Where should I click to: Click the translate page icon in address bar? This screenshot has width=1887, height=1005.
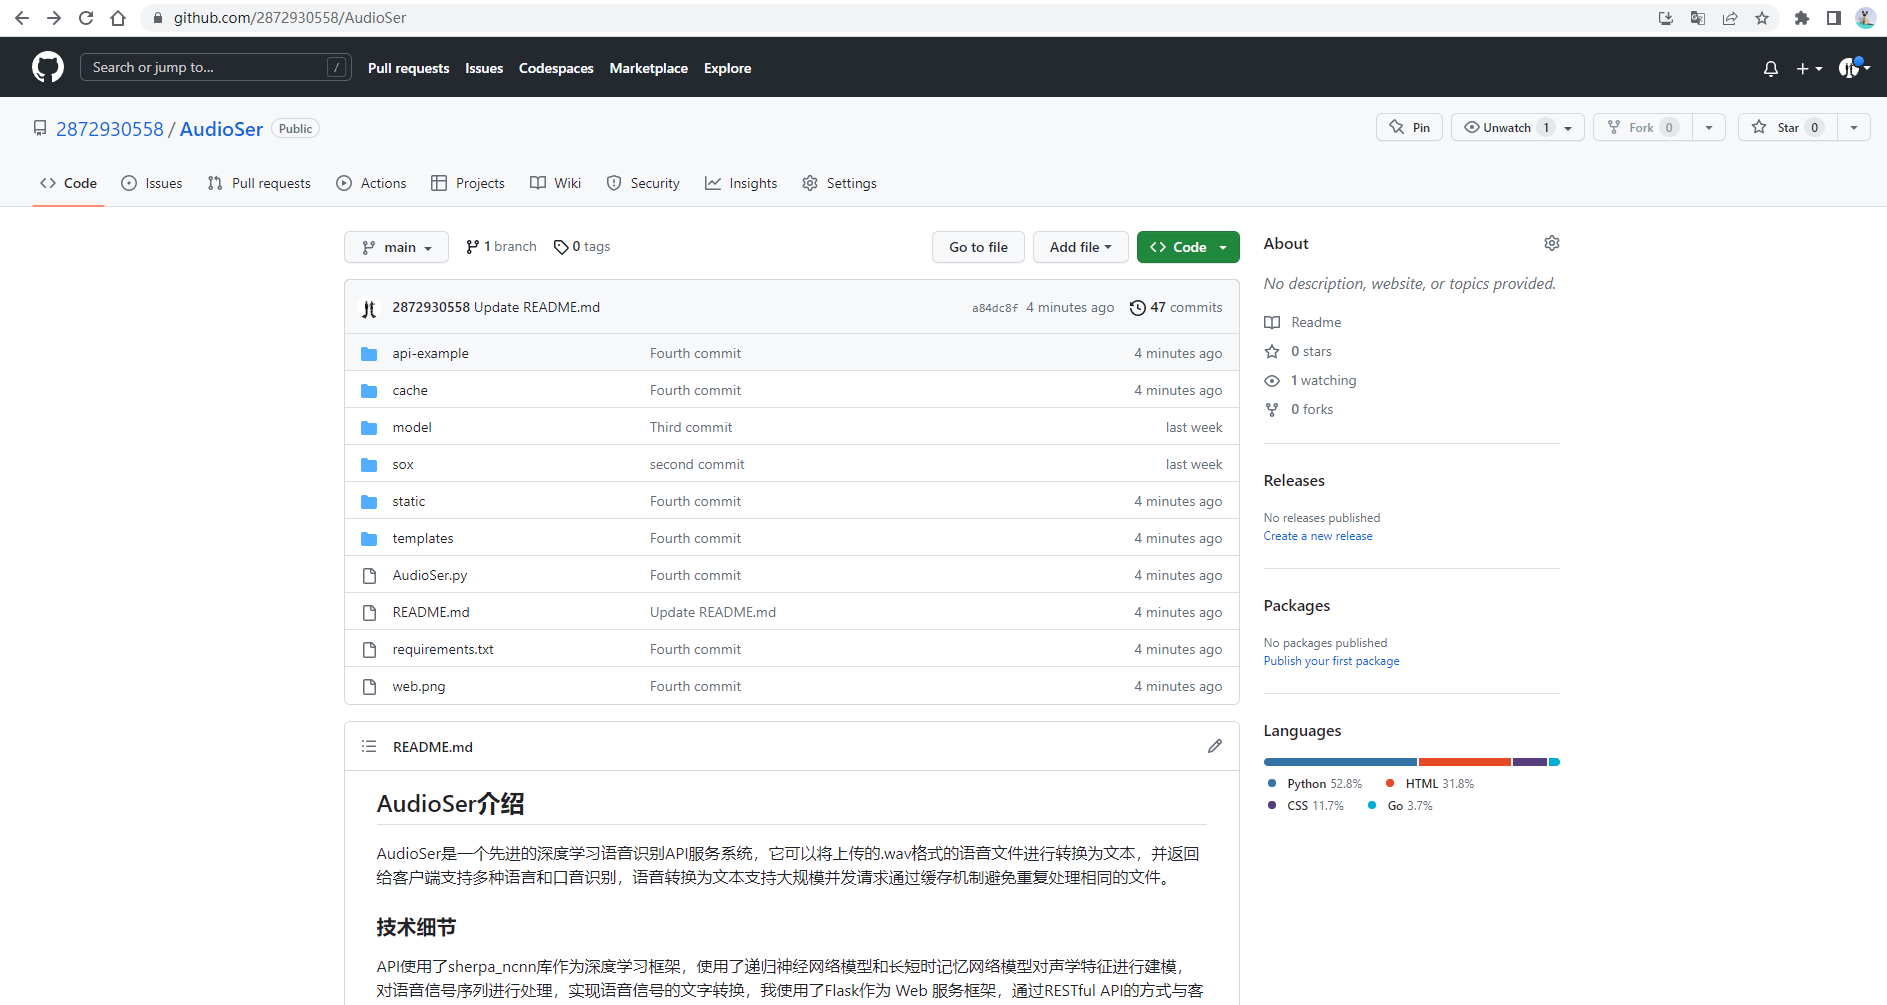coord(1698,18)
